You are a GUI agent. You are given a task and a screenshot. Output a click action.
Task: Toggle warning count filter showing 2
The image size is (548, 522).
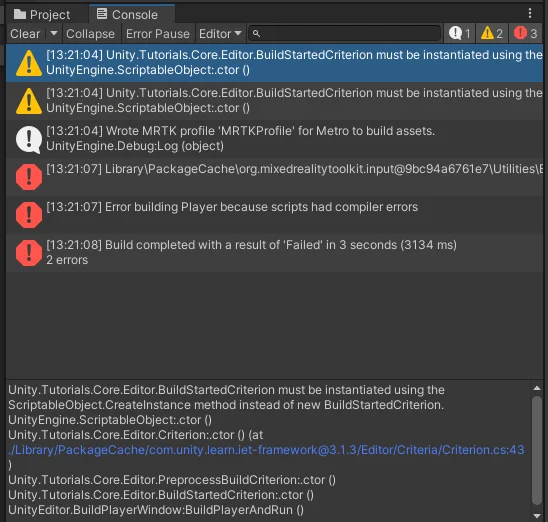coord(491,34)
